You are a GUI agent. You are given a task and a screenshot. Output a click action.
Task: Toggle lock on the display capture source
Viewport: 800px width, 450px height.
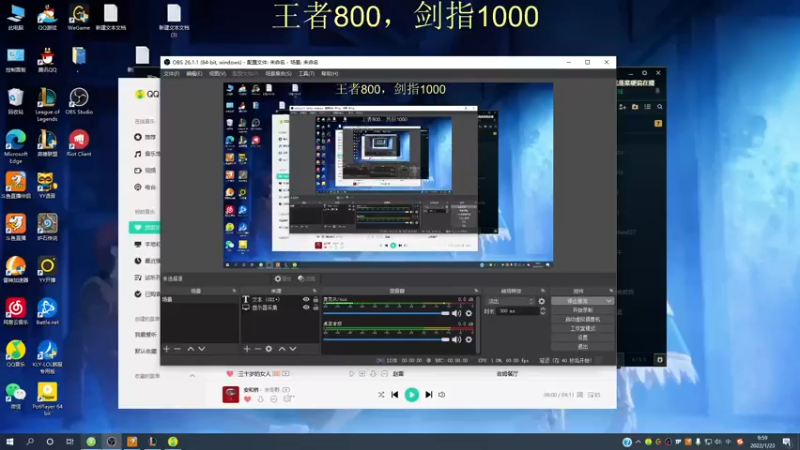316,308
